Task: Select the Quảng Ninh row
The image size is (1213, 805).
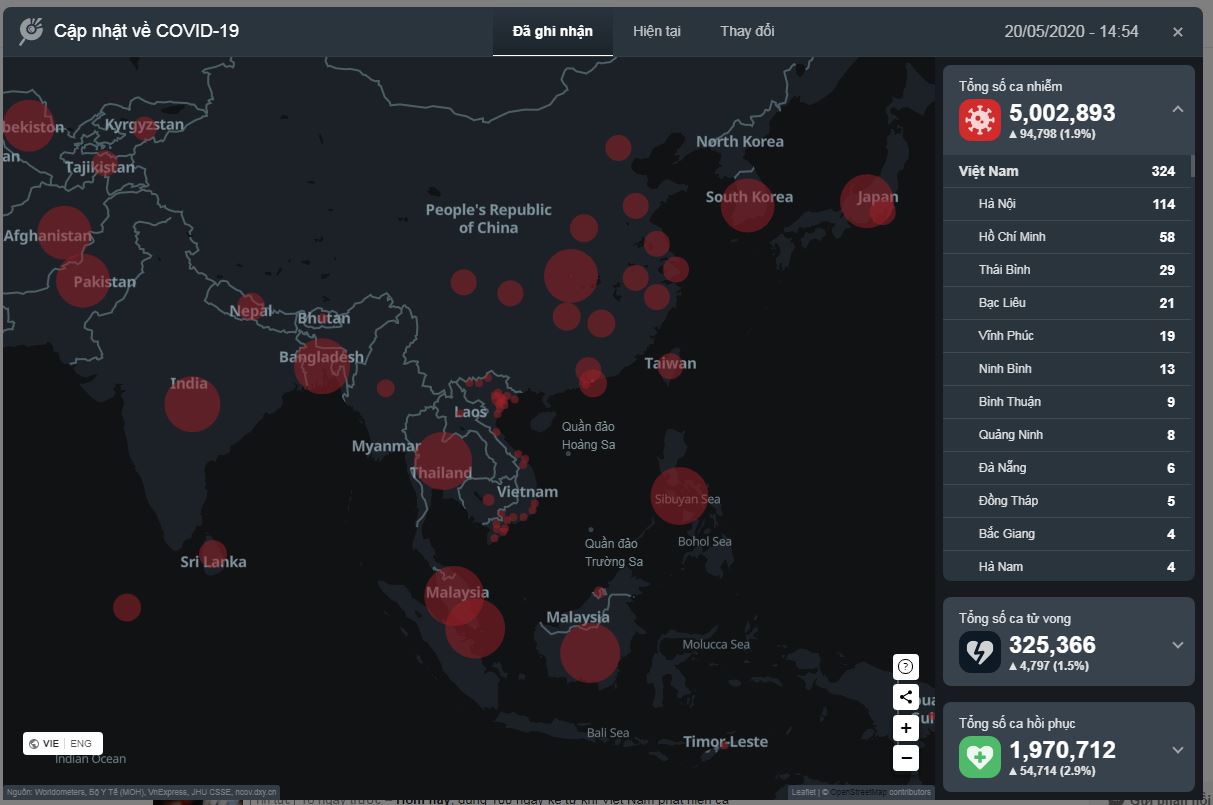Action: coord(1067,435)
